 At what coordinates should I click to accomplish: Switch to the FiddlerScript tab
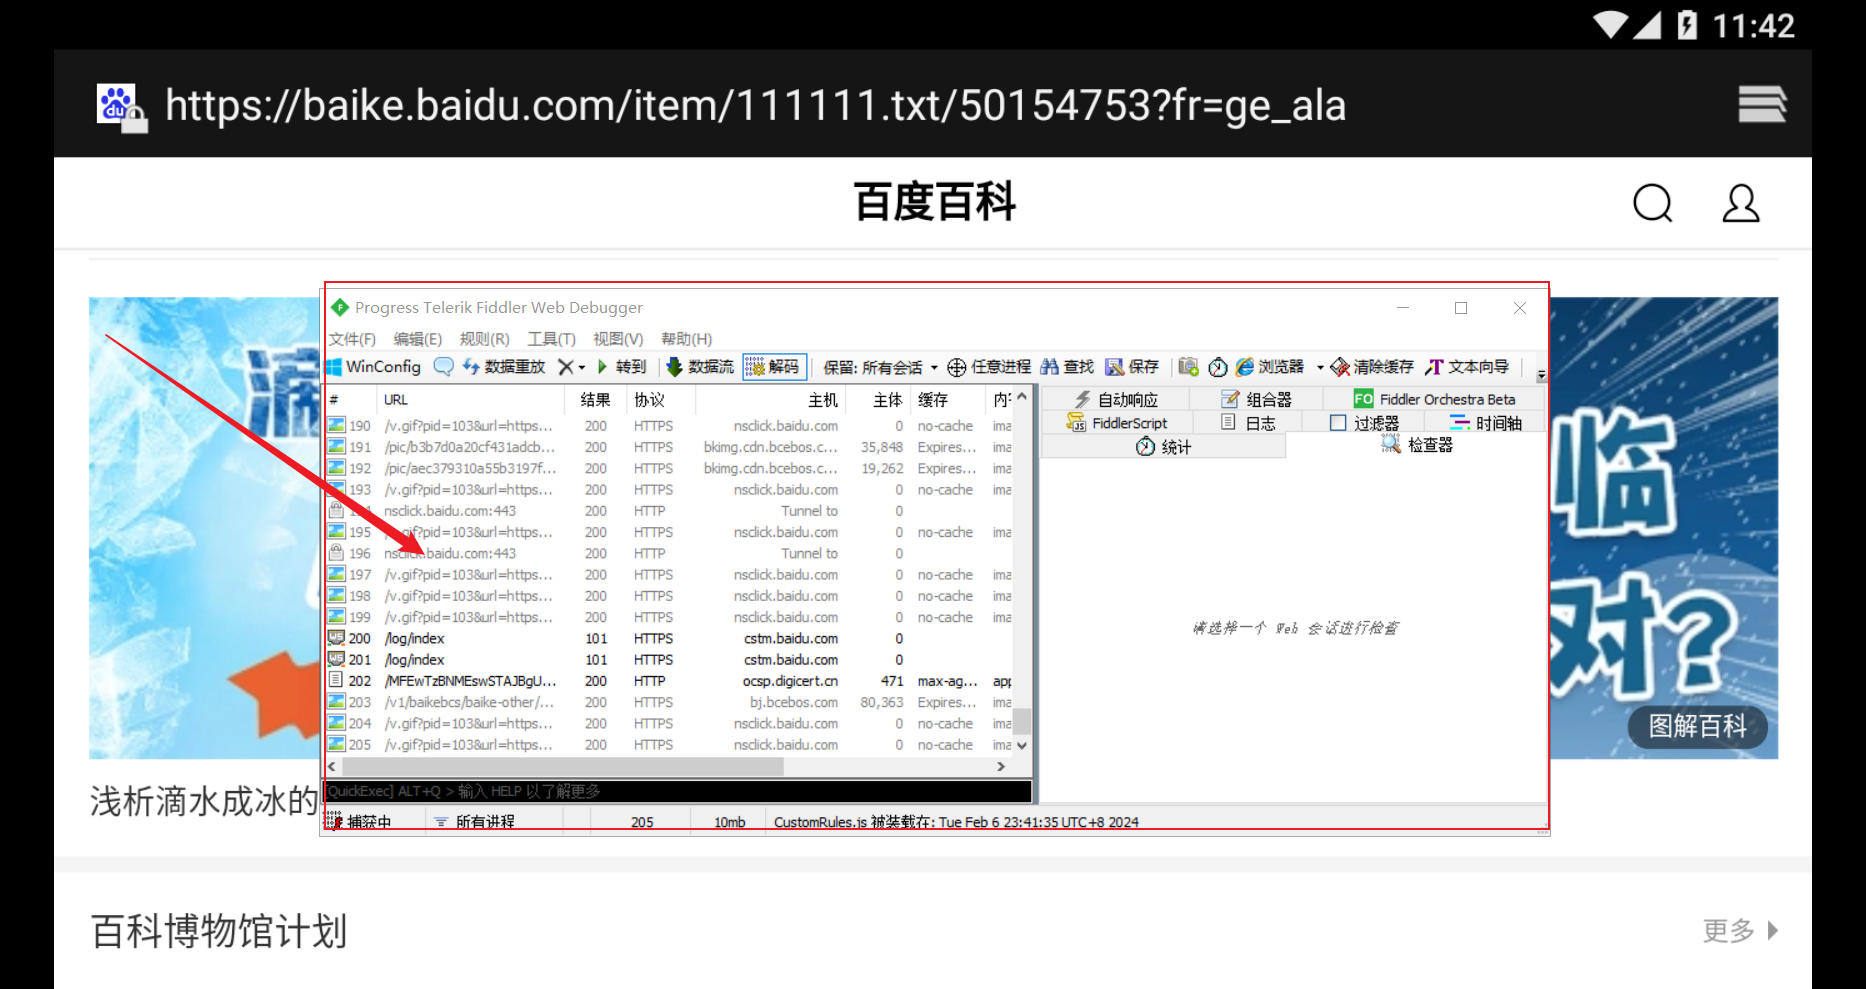(1117, 423)
